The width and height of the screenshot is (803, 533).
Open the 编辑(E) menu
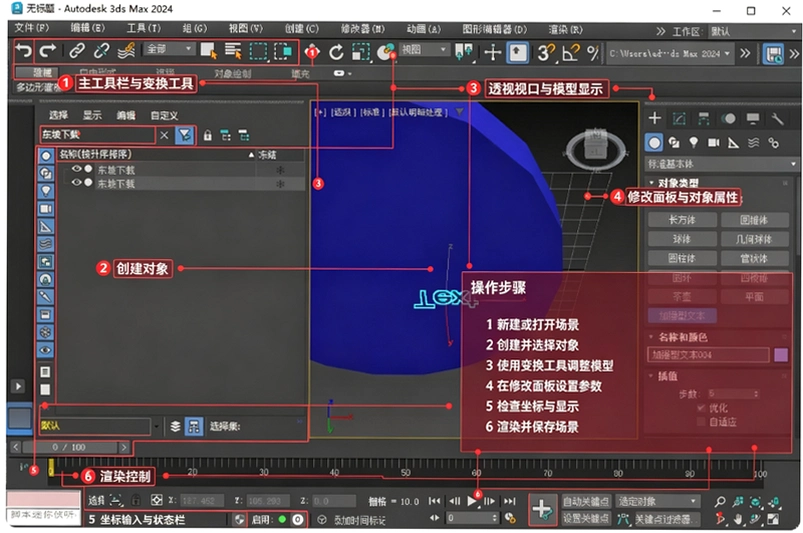click(x=88, y=28)
